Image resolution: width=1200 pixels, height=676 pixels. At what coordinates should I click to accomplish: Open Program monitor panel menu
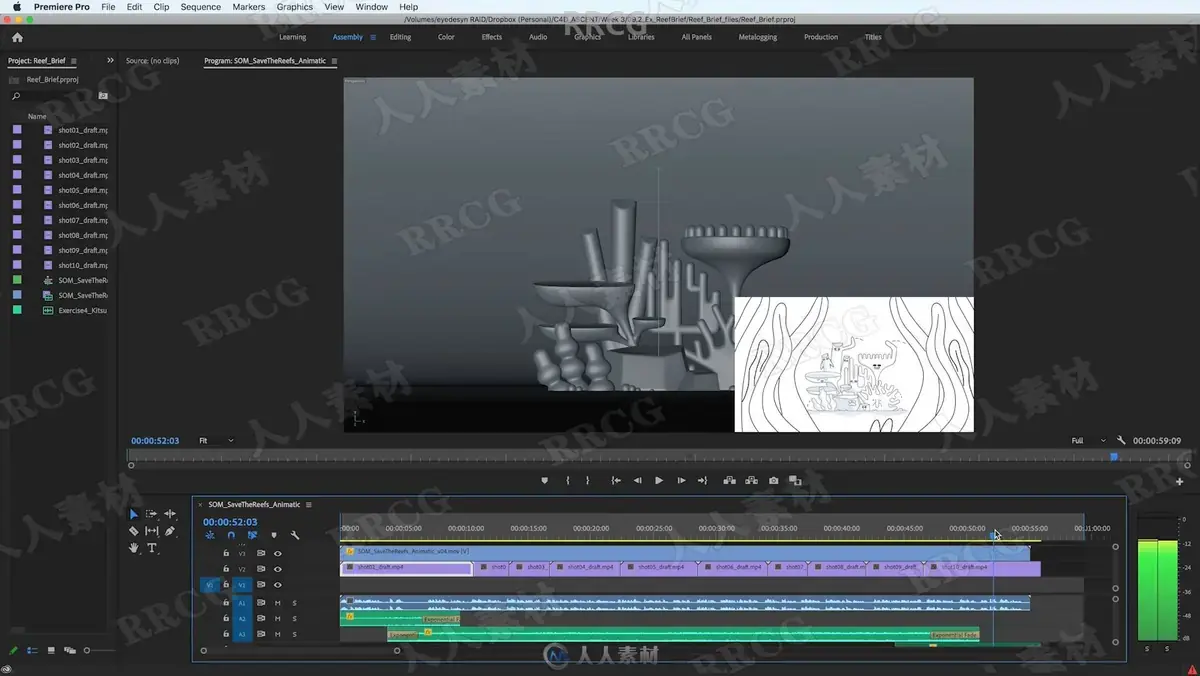click(335, 61)
